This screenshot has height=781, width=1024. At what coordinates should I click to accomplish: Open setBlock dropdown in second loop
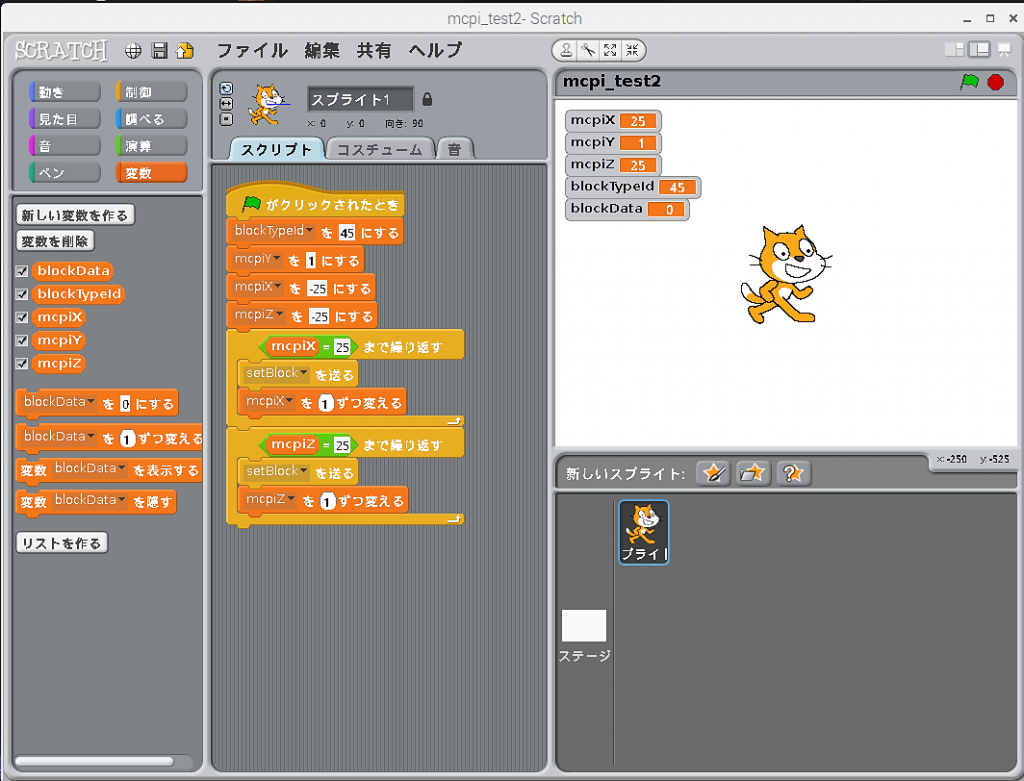pyautogui.click(x=304, y=471)
